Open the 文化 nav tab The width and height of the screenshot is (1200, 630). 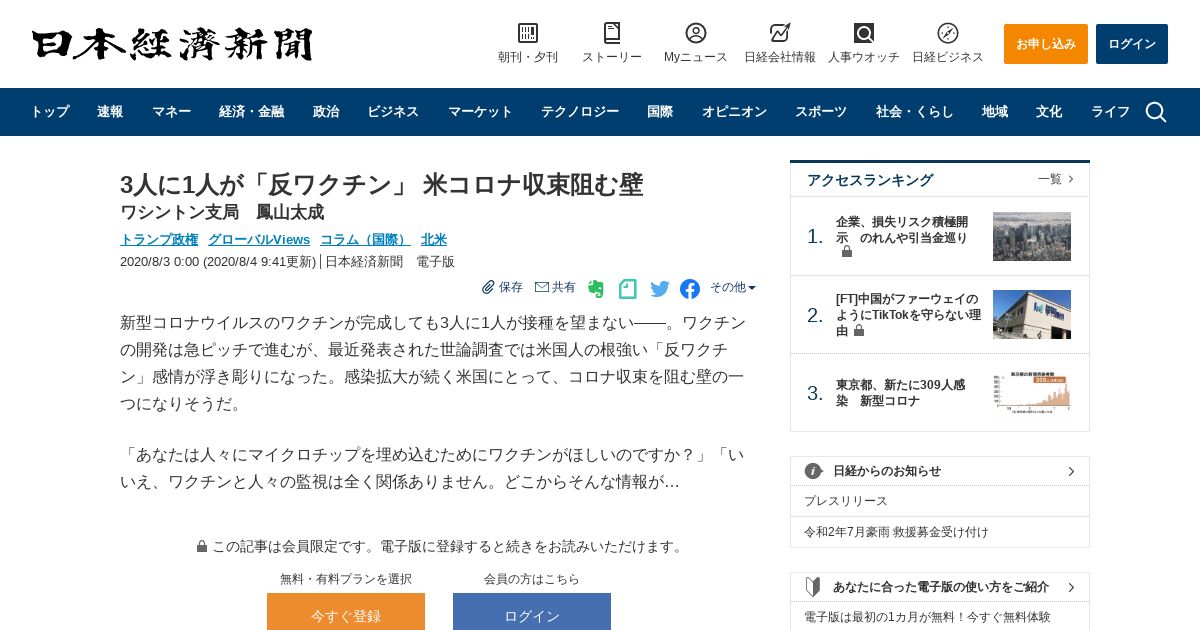pyautogui.click(x=1049, y=112)
